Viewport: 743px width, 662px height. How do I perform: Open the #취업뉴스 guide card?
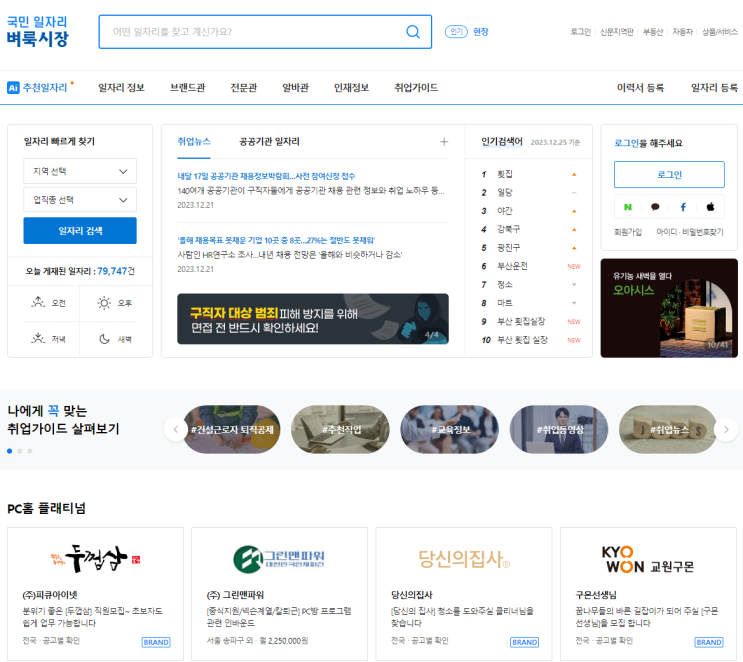[669, 429]
